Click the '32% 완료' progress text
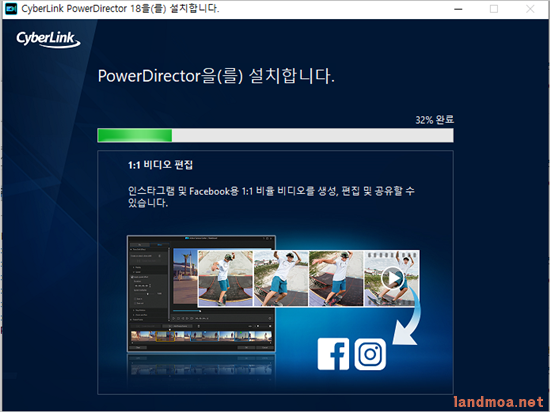The height and width of the screenshot is (412, 550). (435, 120)
